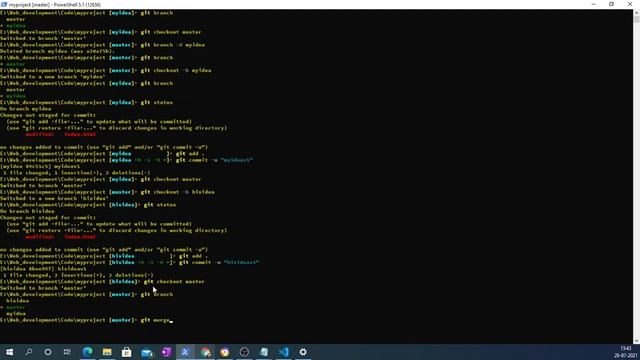Click the 'git checkout -b myidea' command

click(176, 71)
